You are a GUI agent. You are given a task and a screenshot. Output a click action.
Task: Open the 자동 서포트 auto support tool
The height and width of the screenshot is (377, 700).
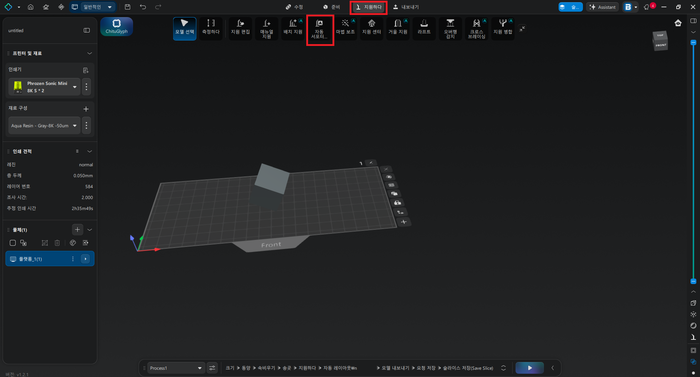point(319,29)
